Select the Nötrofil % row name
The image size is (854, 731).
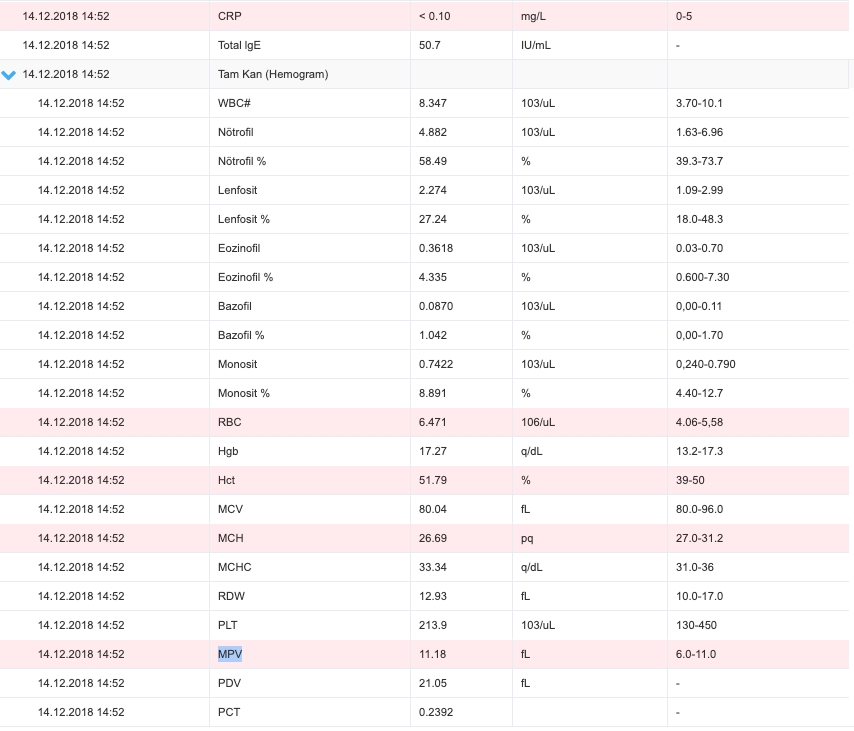pyautogui.click(x=242, y=161)
